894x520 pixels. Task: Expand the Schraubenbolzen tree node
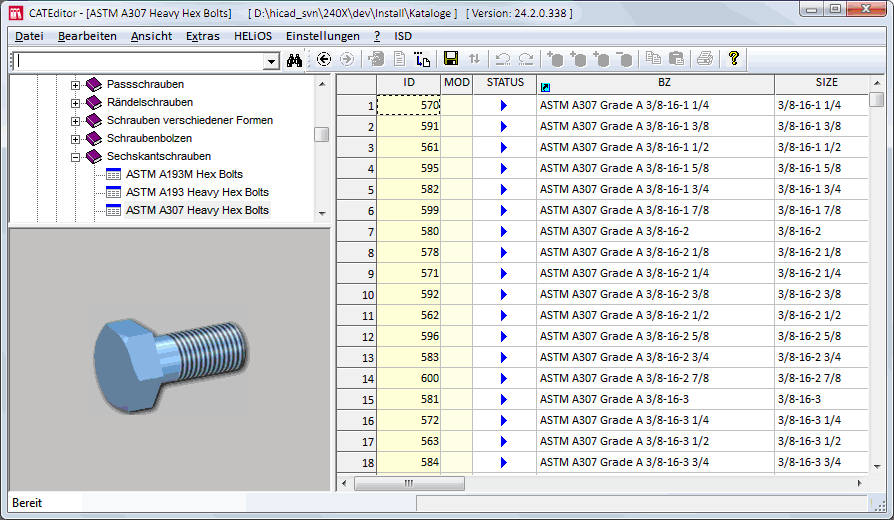point(76,139)
